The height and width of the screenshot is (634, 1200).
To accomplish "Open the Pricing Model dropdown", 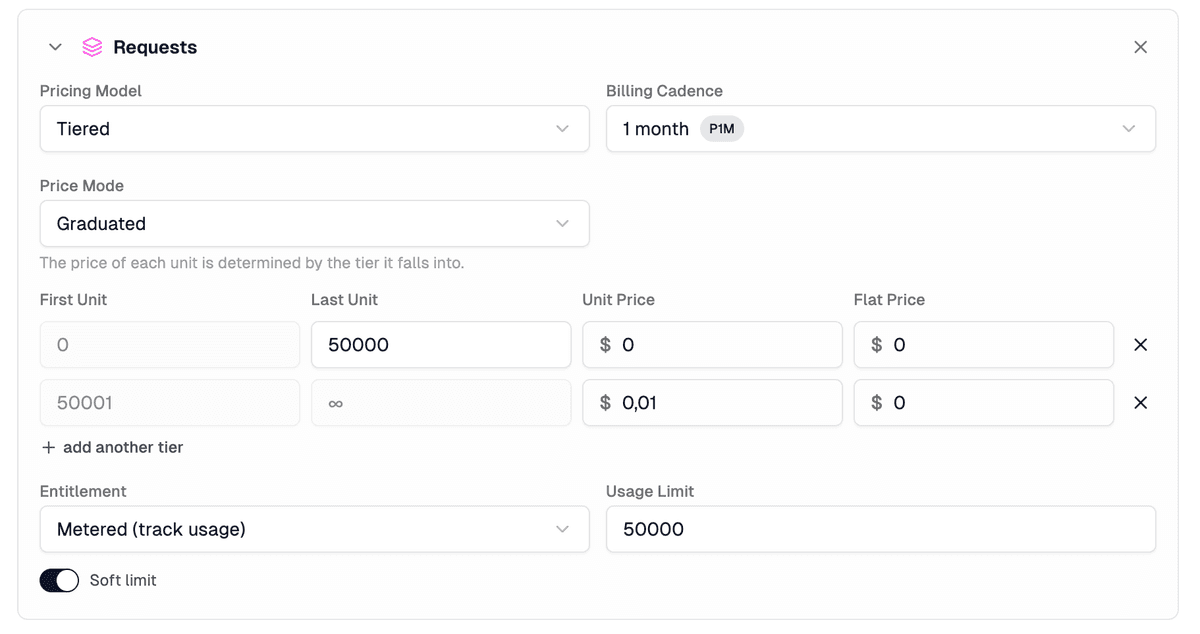I will pos(315,128).
